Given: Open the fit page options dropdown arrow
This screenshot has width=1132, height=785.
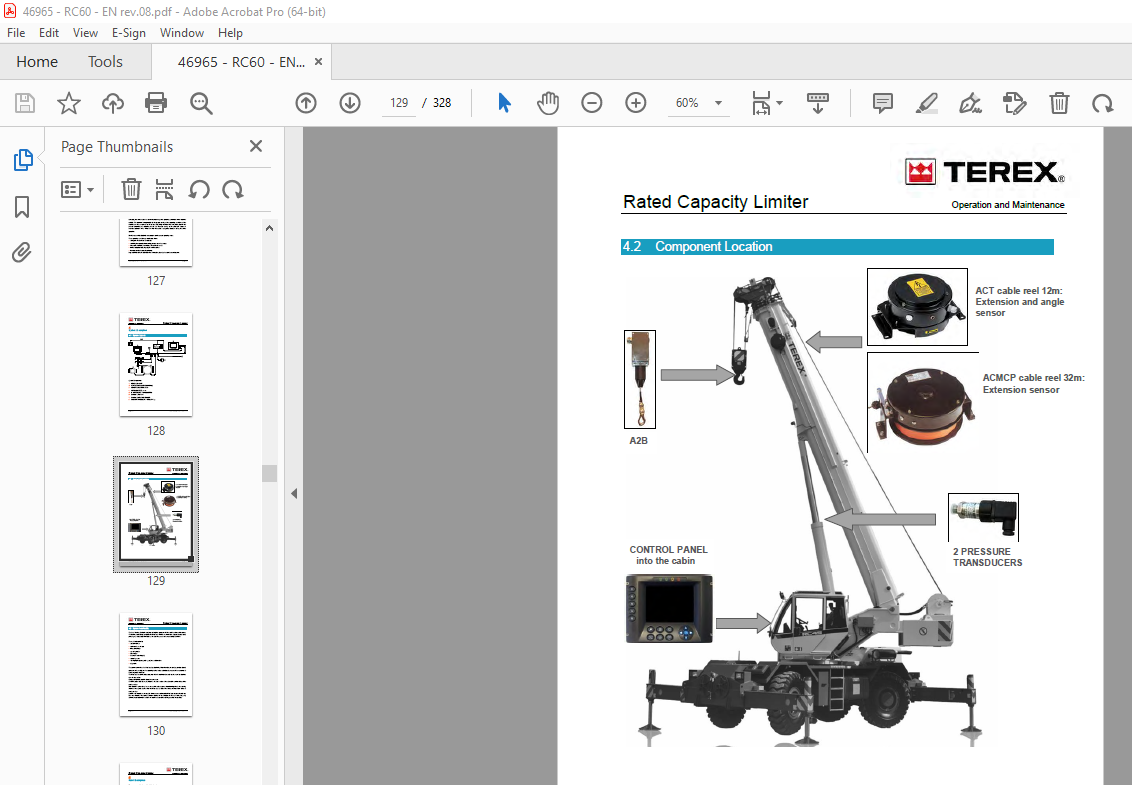Looking at the screenshot, I should click(x=780, y=103).
